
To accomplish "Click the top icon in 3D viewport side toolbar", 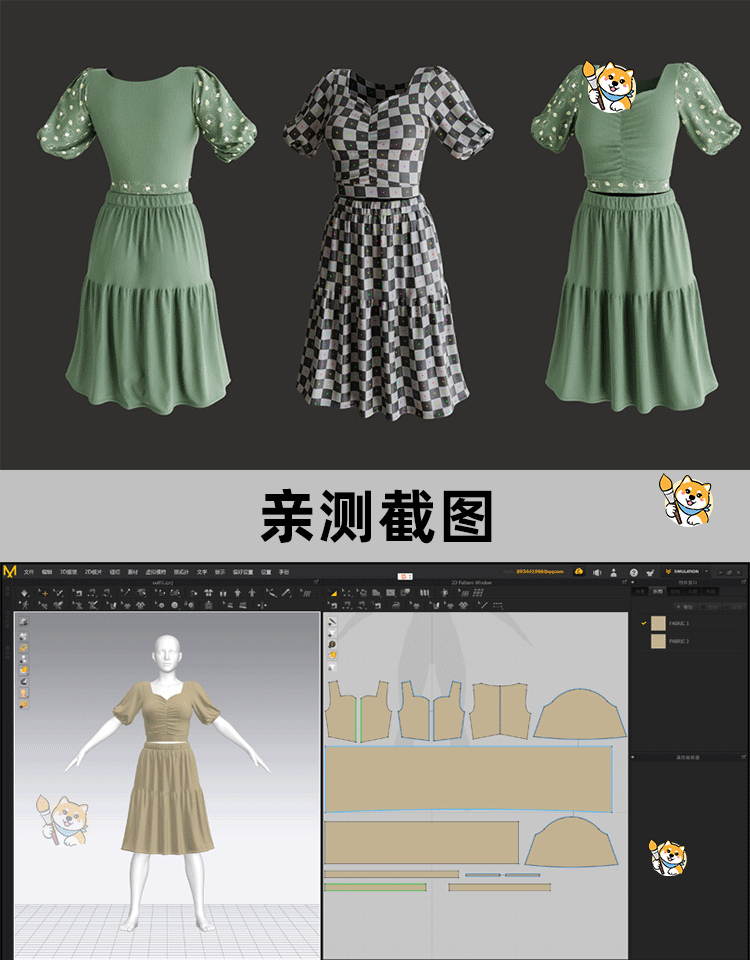I will tap(23, 622).
